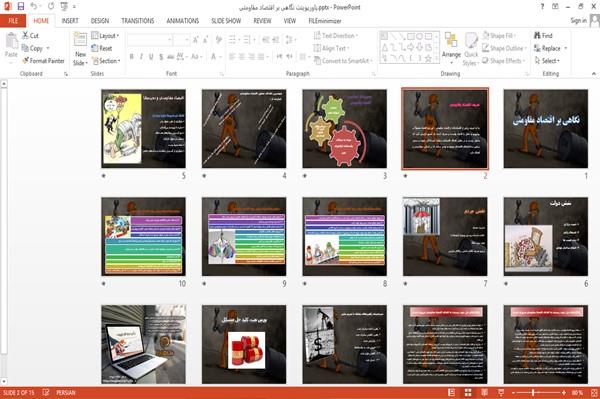Select slide 7 umbrella thumbnail
This screenshot has height=399, width=600.
[445, 236]
